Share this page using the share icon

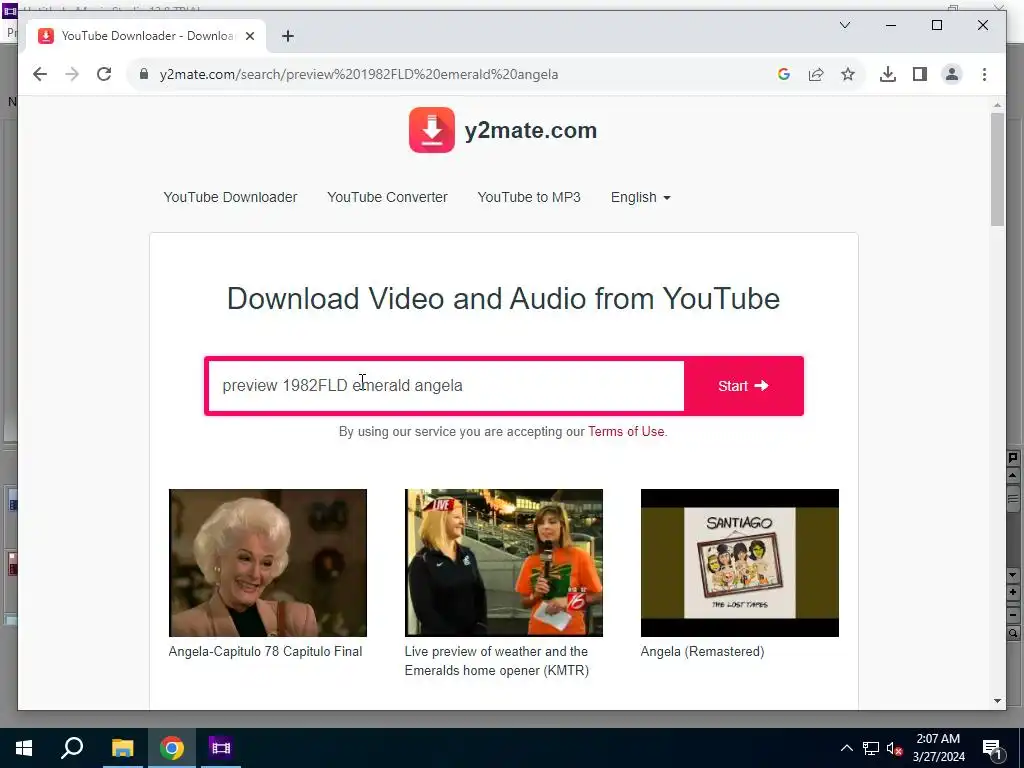816,74
